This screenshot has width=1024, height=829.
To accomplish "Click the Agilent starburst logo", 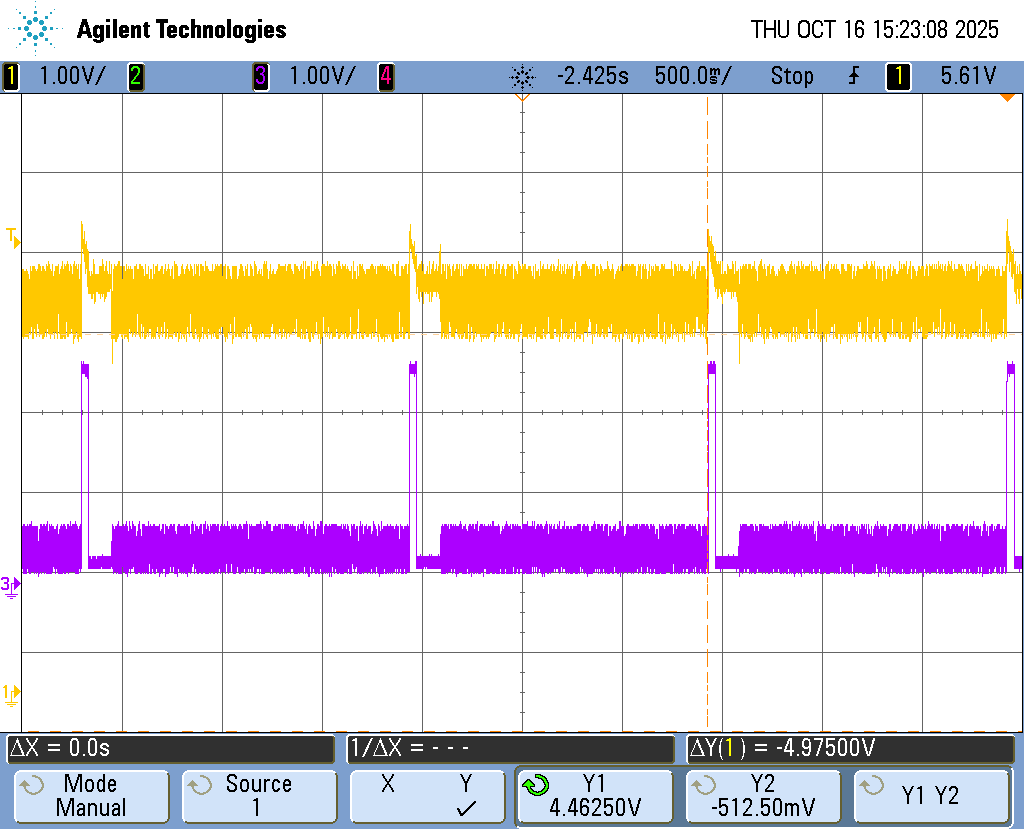I will pyautogui.click(x=35, y=29).
